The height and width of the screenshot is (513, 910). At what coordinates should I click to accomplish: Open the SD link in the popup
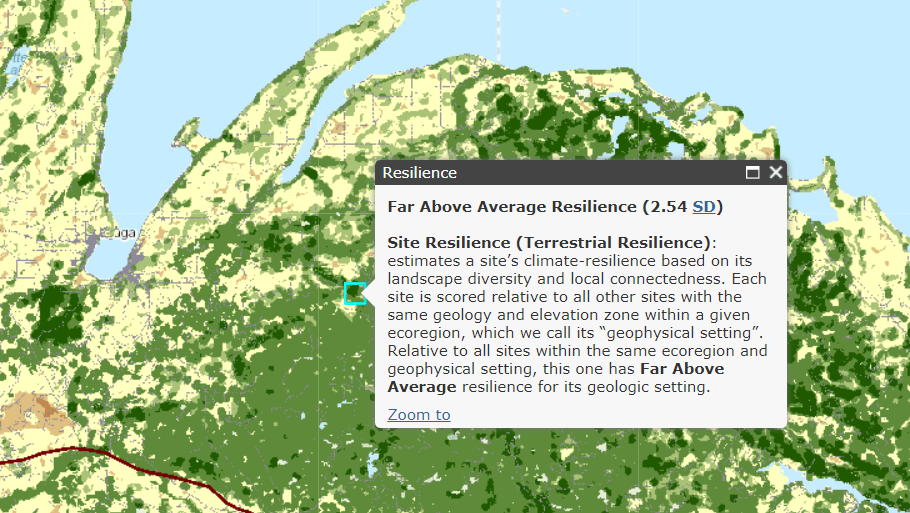point(703,207)
